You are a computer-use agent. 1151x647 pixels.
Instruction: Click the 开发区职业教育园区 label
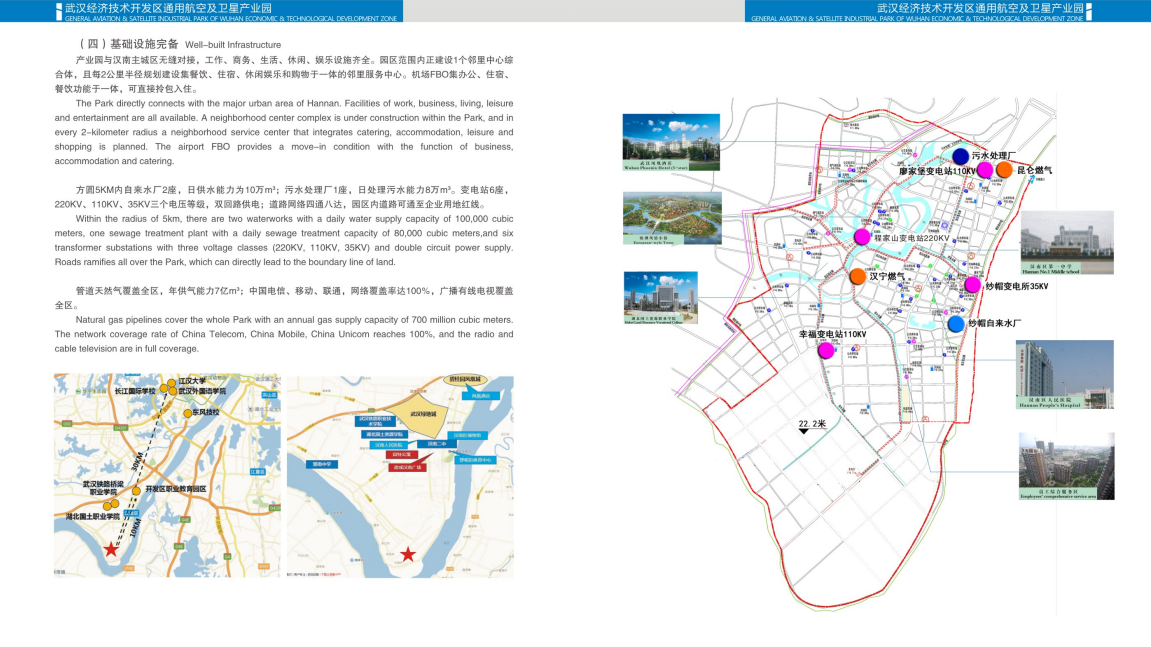click(x=175, y=488)
